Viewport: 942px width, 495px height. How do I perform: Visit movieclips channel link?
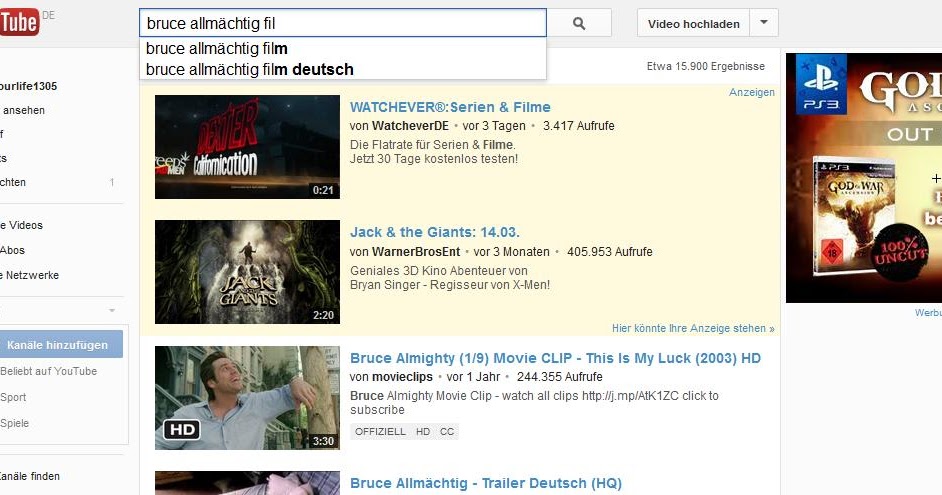(402, 377)
